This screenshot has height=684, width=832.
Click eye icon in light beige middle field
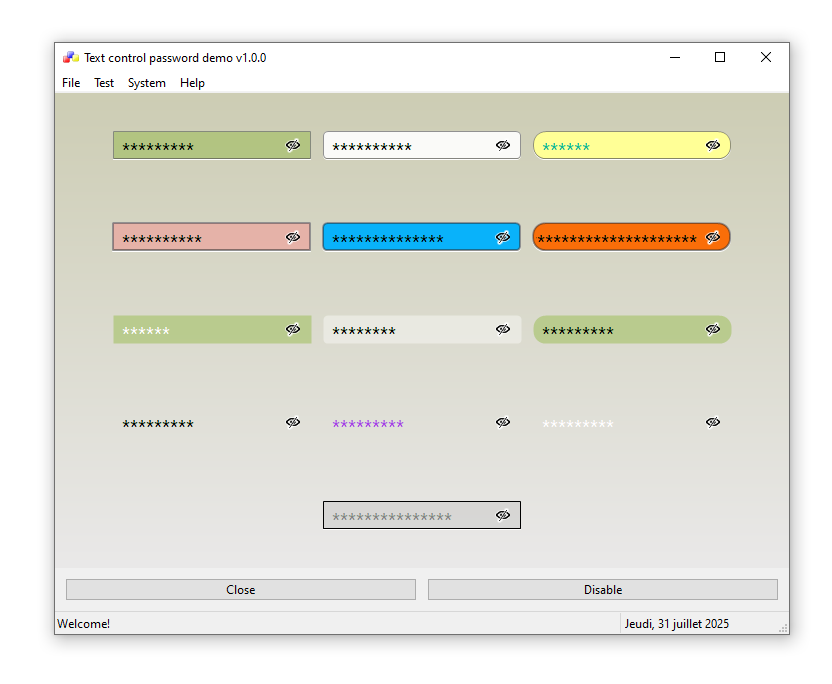point(503,329)
